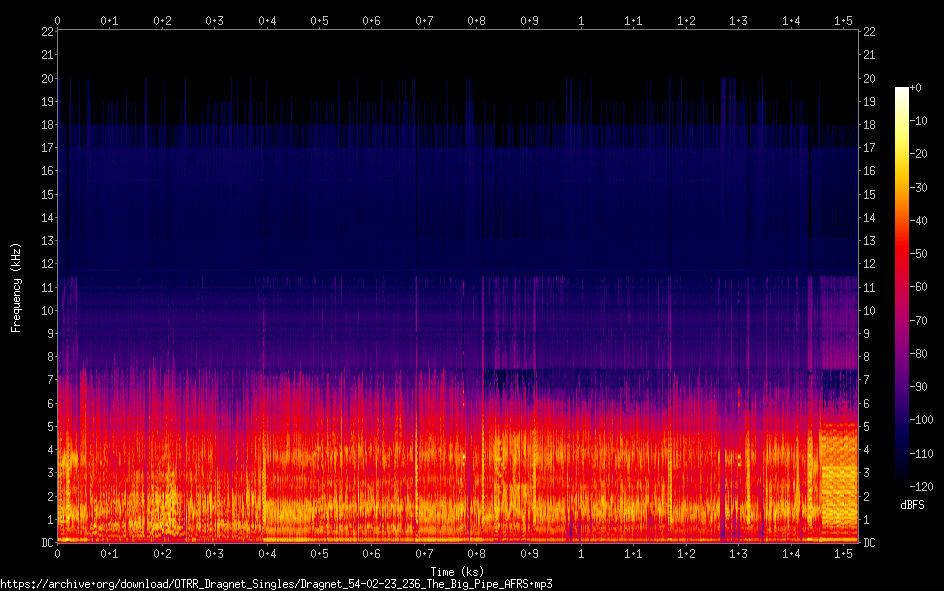Click the 1 tick on the bottom time axis
This screenshot has width=944, height=591.
(581, 553)
